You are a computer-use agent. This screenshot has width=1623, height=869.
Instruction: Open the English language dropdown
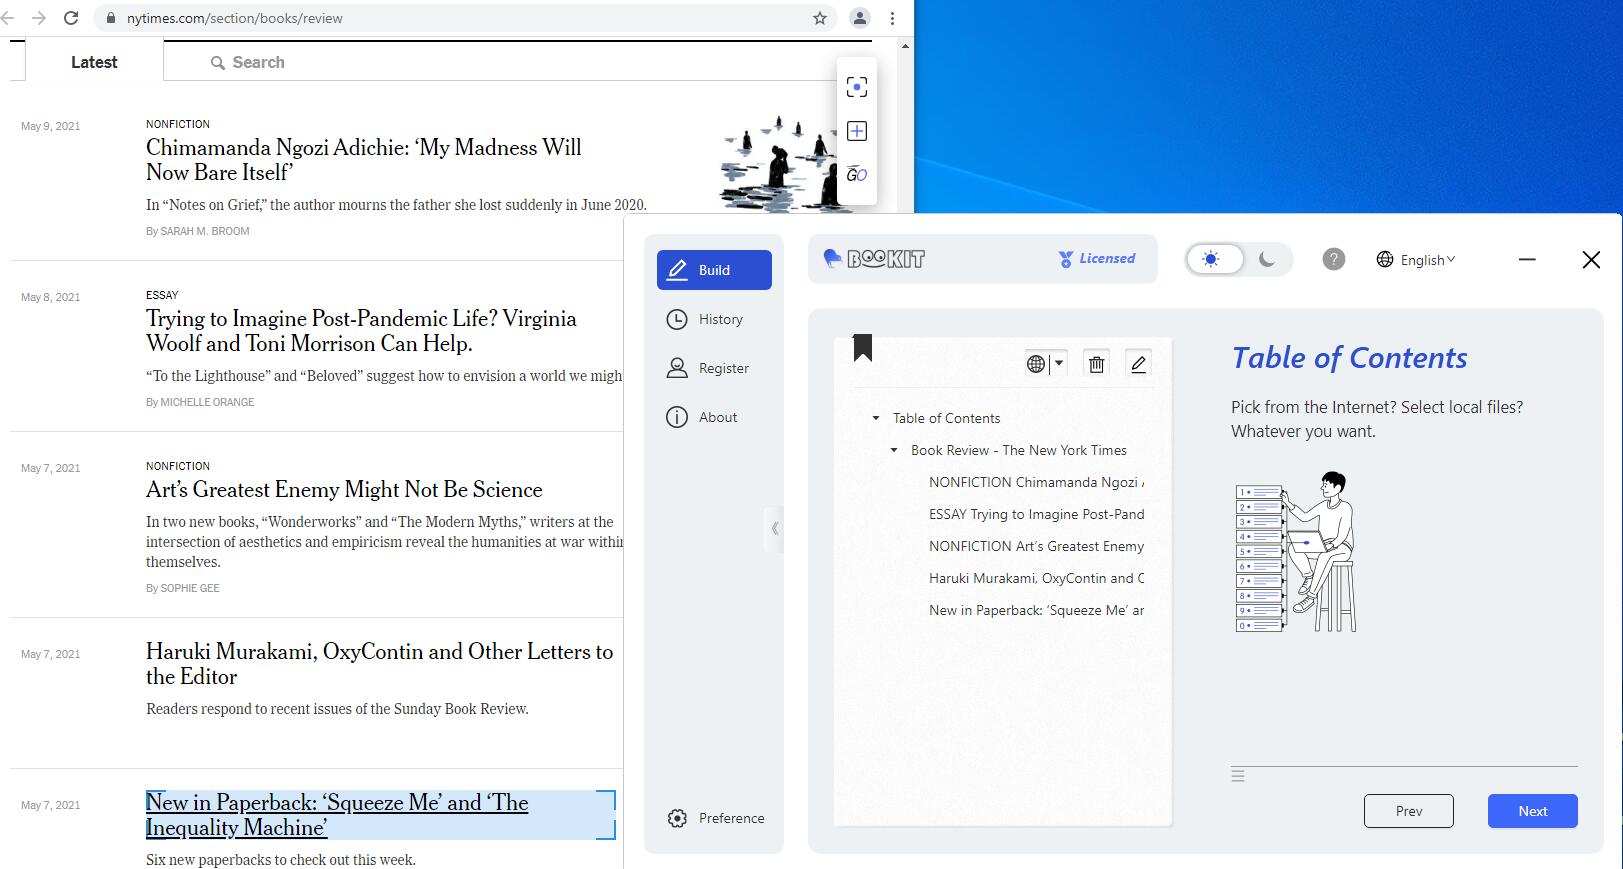click(x=1416, y=260)
